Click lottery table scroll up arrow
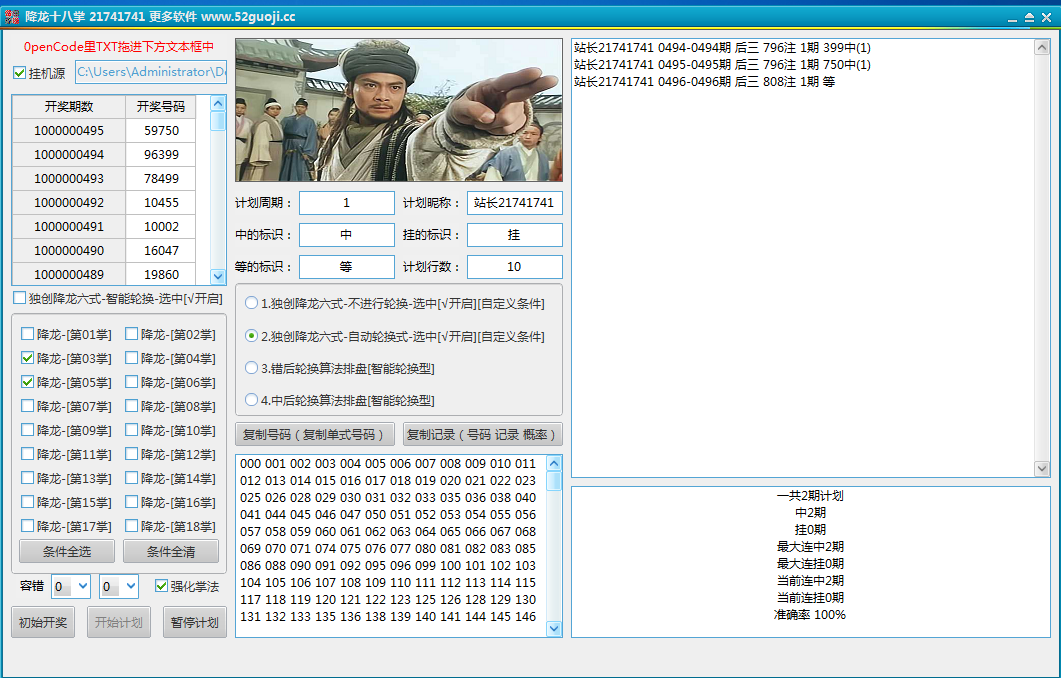This screenshot has width=1061, height=678. 218,104
